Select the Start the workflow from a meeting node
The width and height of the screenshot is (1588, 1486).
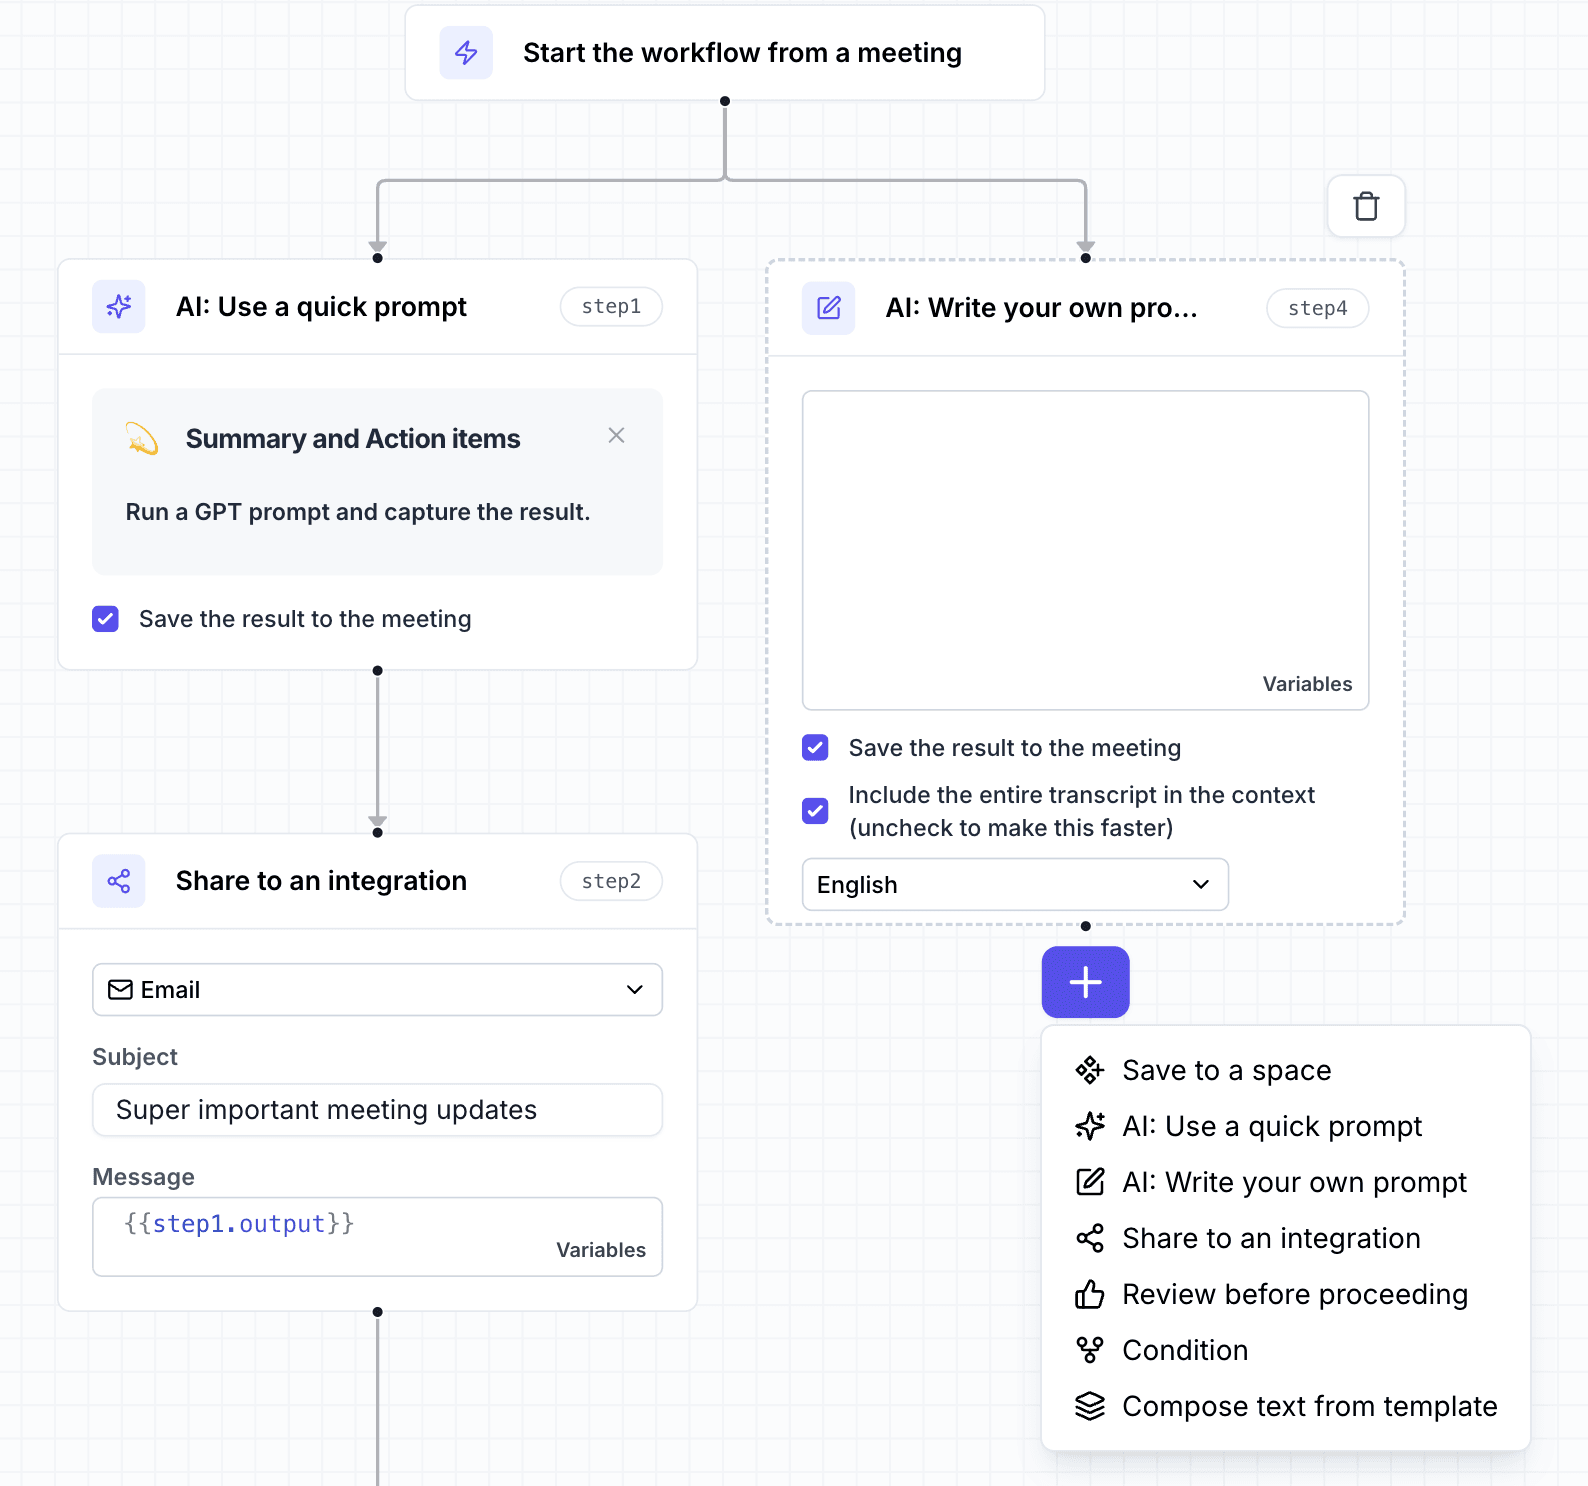(725, 53)
